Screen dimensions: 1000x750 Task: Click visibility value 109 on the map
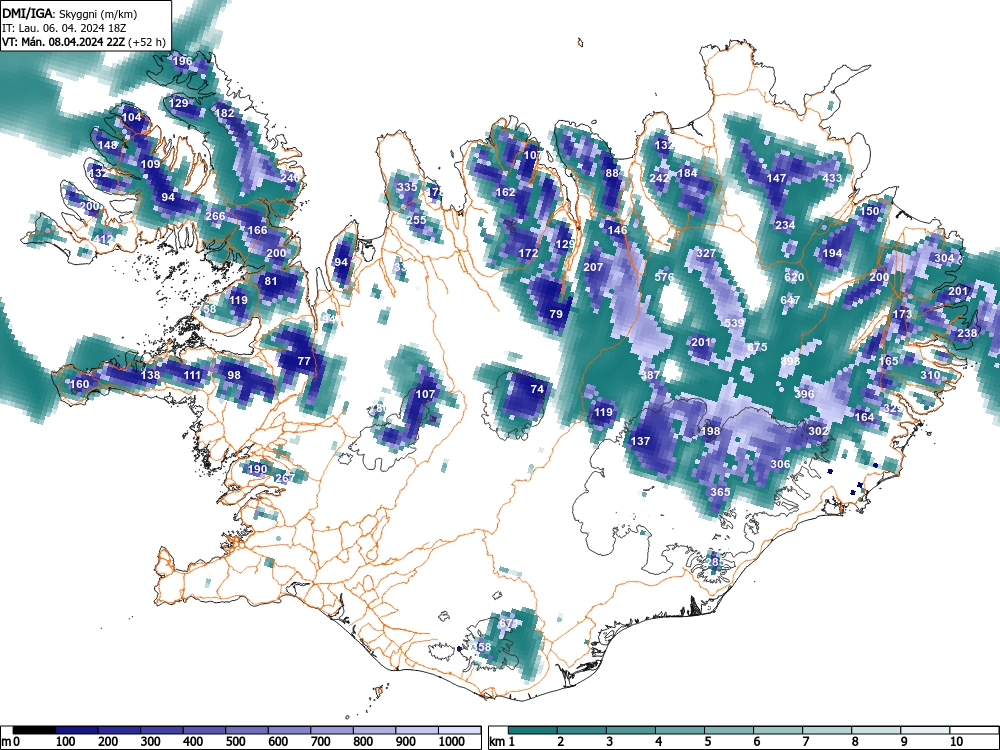pyautogui.click(x=150, y=164)
